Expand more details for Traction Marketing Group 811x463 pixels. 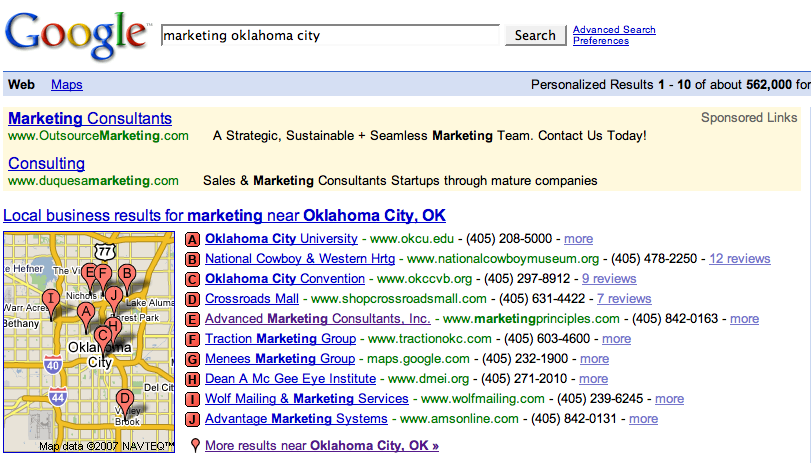(x=616, y=339)
